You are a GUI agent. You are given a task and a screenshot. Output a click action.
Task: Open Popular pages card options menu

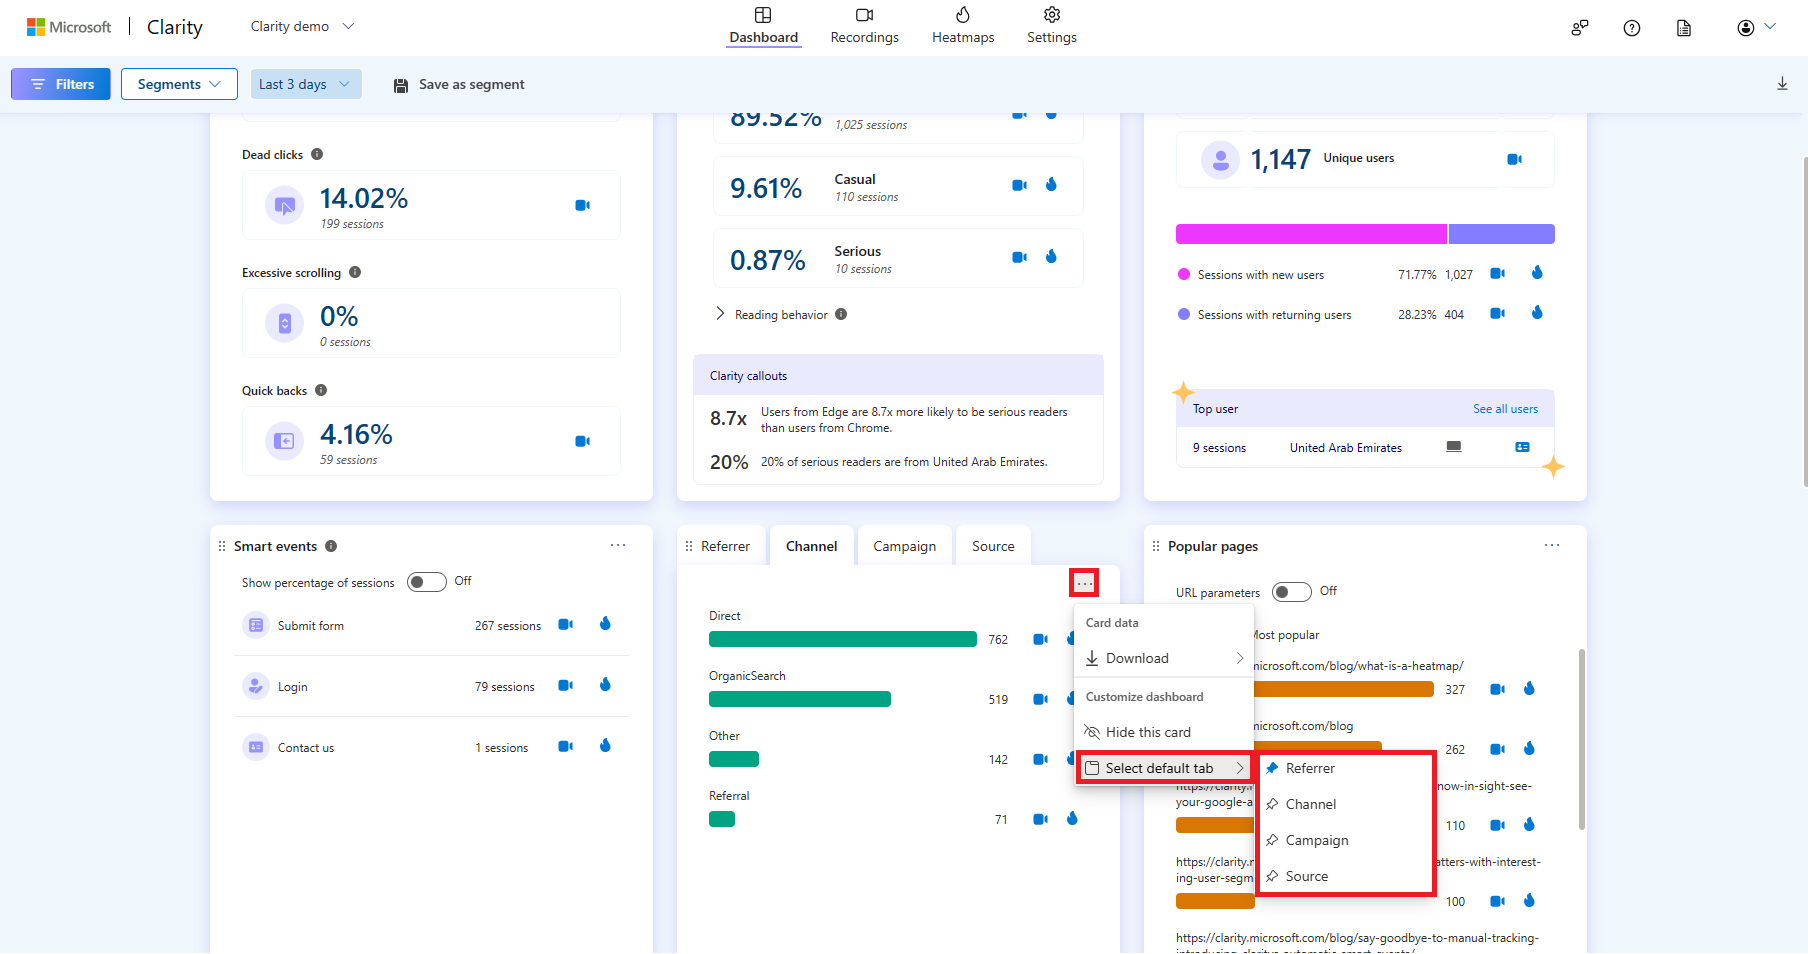point(1552,545)
